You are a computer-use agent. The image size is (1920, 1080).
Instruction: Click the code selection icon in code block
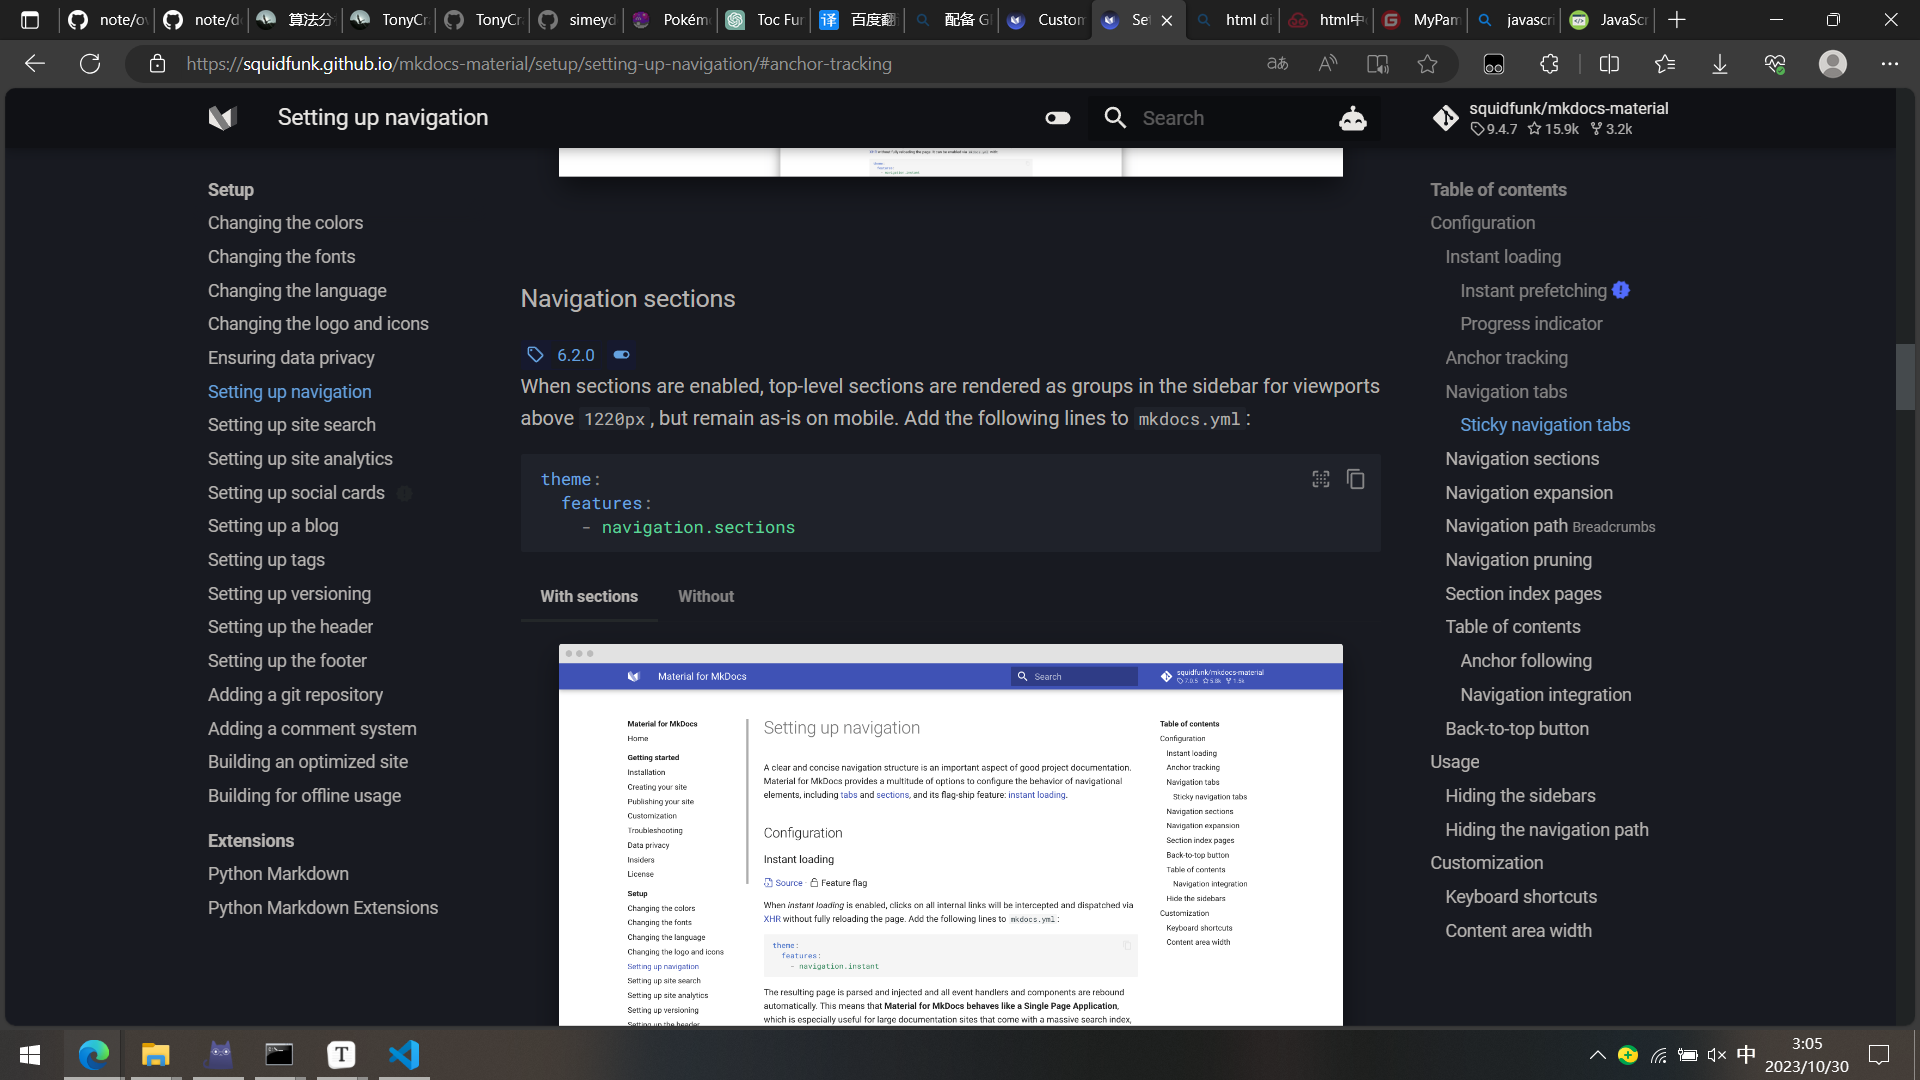[x=1320, y=480]
